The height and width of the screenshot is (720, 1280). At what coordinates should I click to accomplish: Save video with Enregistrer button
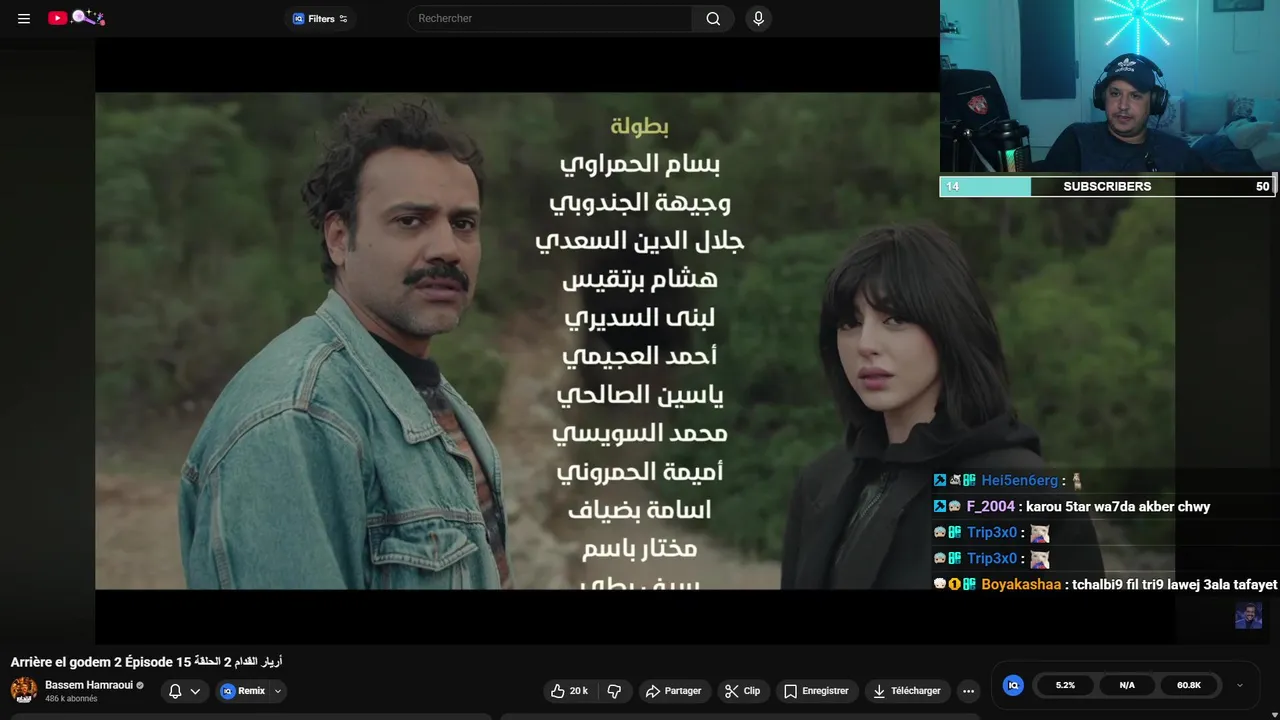pyautogui.click(x=817, y=691)
